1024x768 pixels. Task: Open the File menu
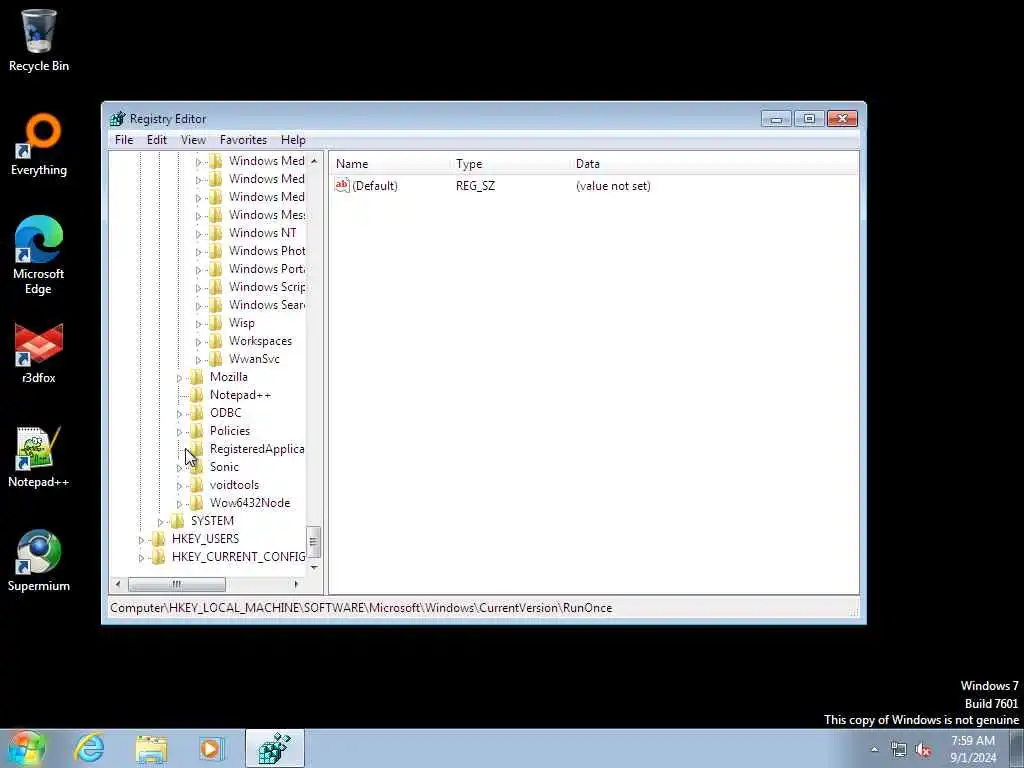click(124, 140)
